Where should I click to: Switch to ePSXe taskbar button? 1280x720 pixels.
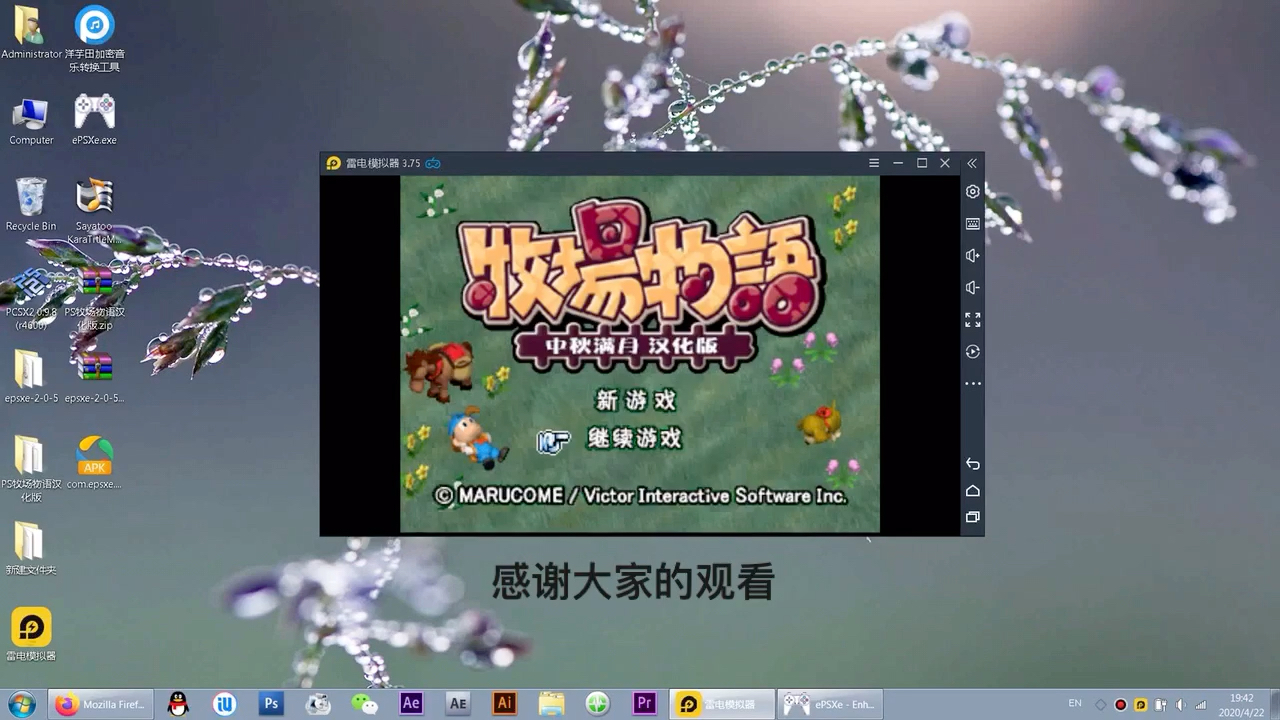pos(829,704)
